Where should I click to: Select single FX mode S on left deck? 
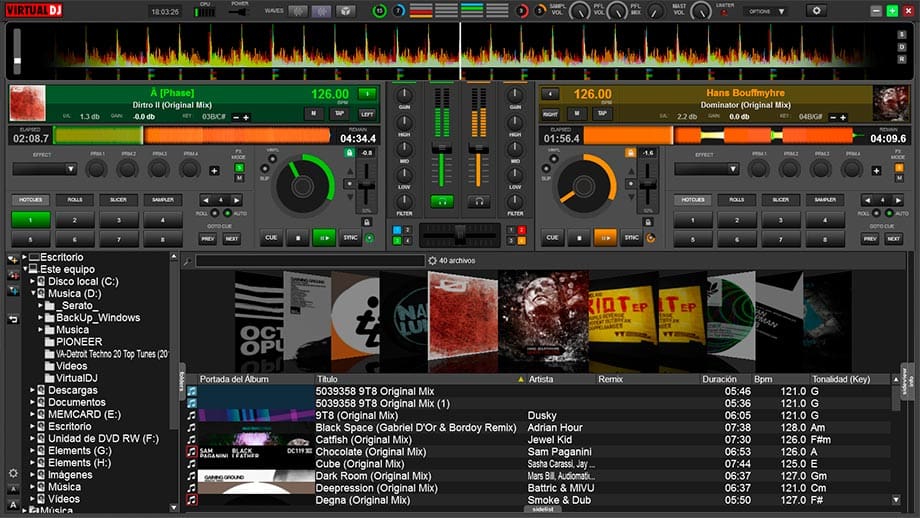pos(239,168)
